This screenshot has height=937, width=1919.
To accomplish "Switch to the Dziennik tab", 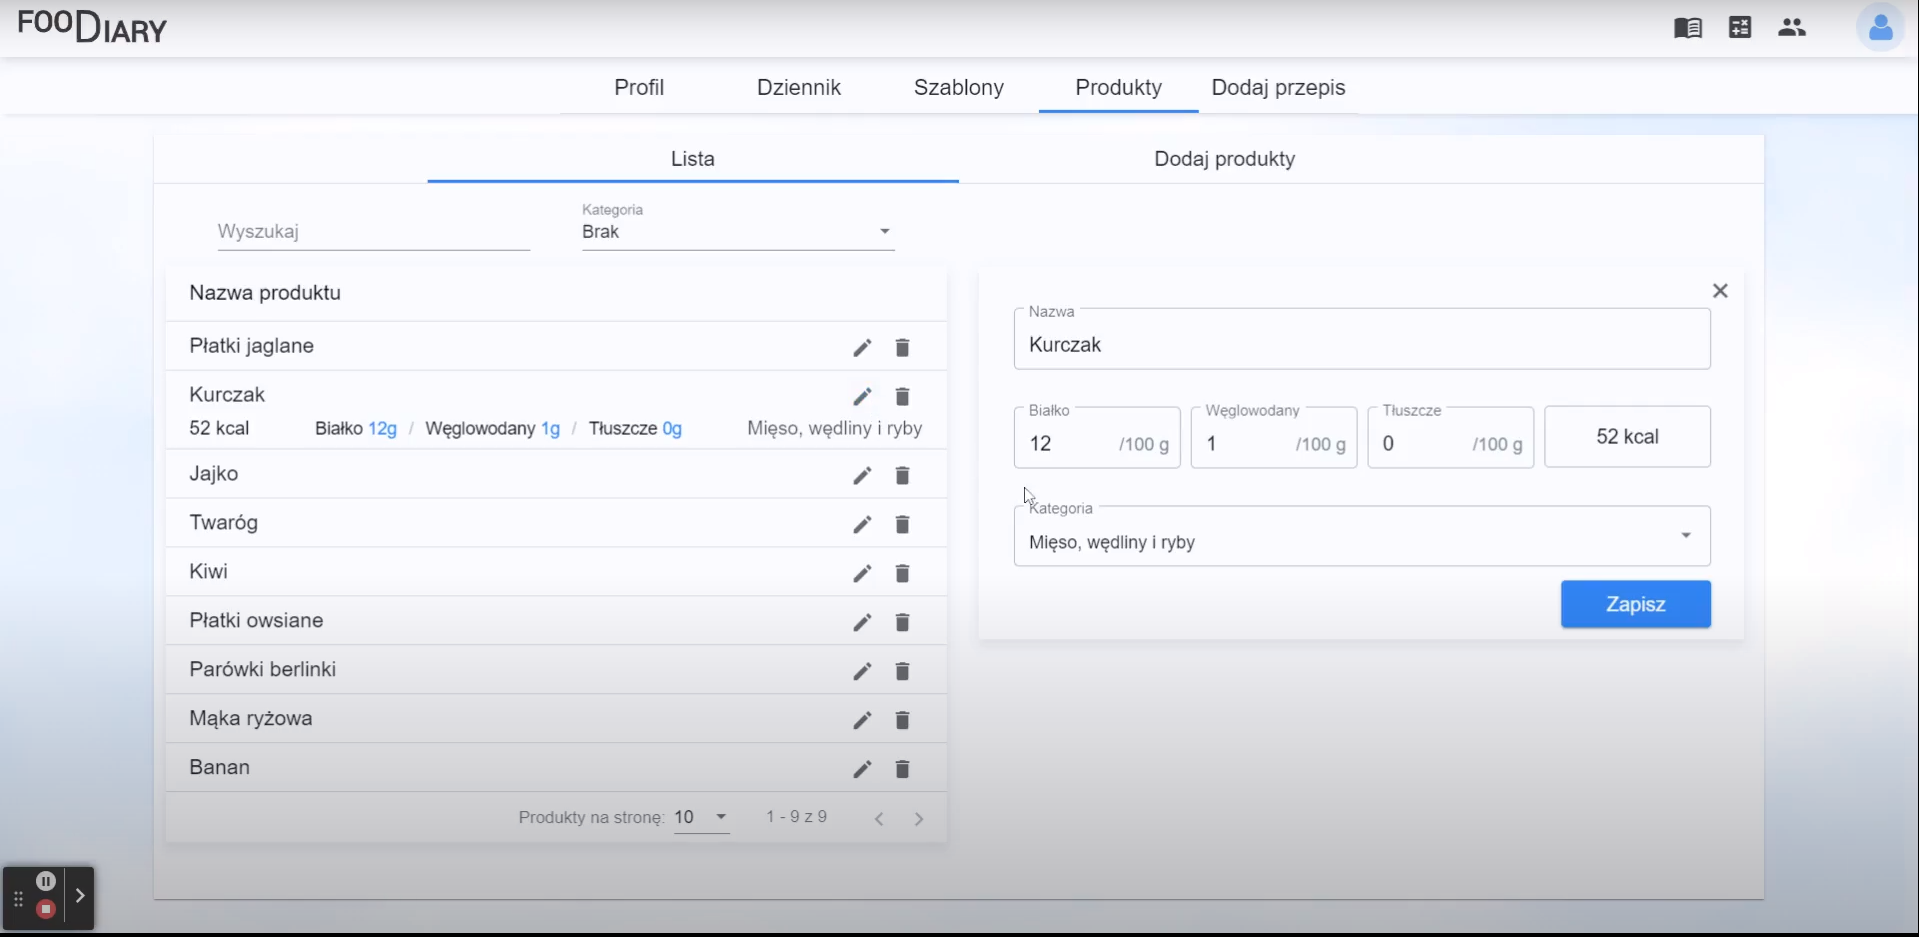I will point(799,87).
